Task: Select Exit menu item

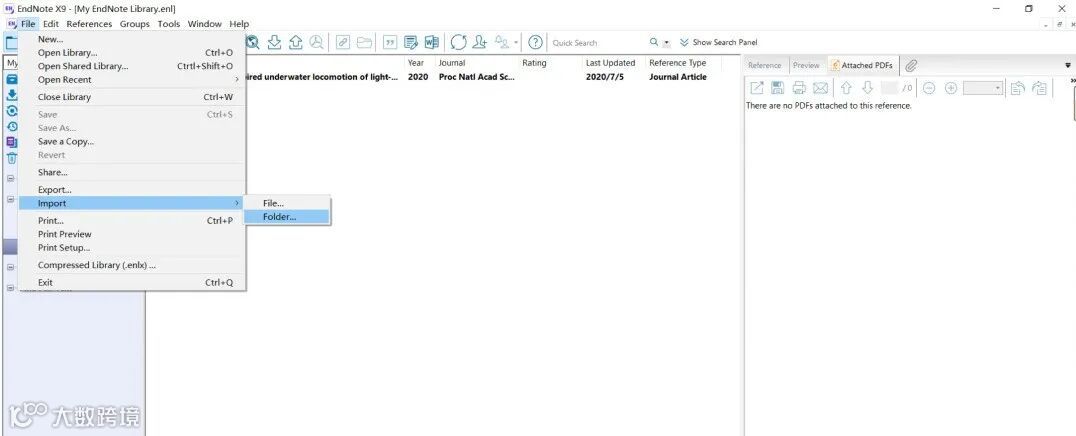Action: tap(131, 282)
